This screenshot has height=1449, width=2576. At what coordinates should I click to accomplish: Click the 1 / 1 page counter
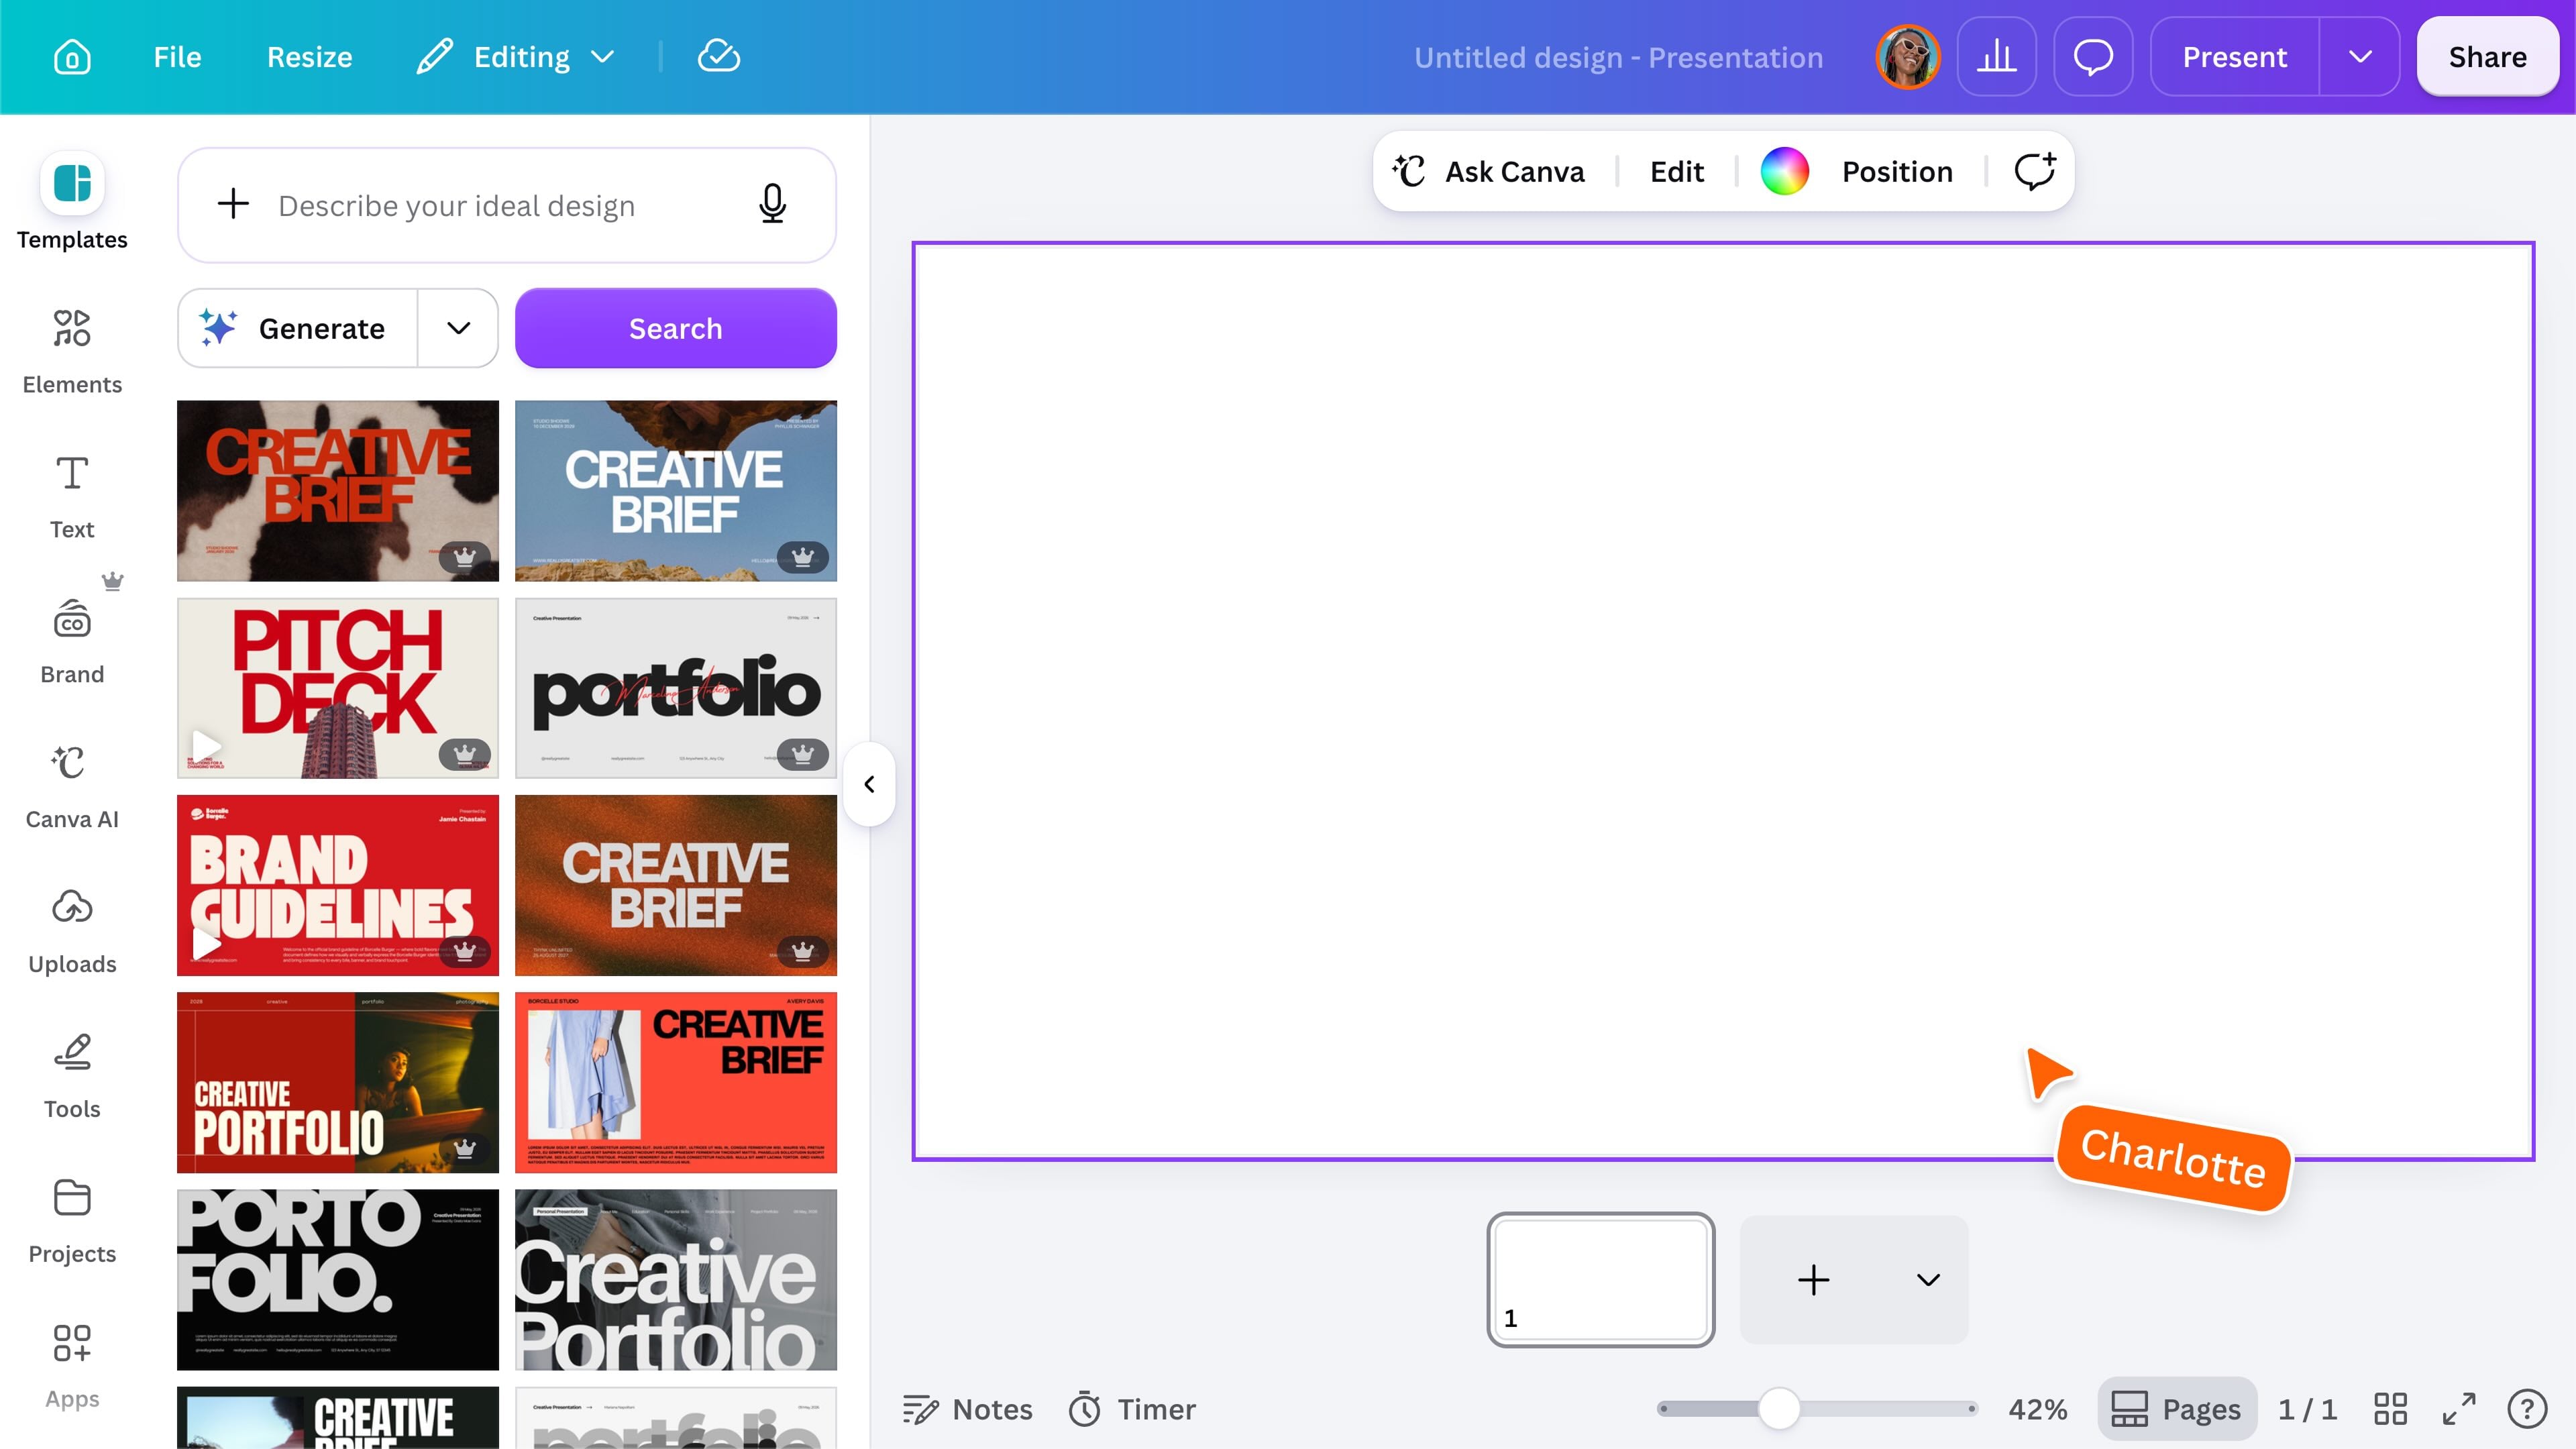(x=2306, y=1409)
